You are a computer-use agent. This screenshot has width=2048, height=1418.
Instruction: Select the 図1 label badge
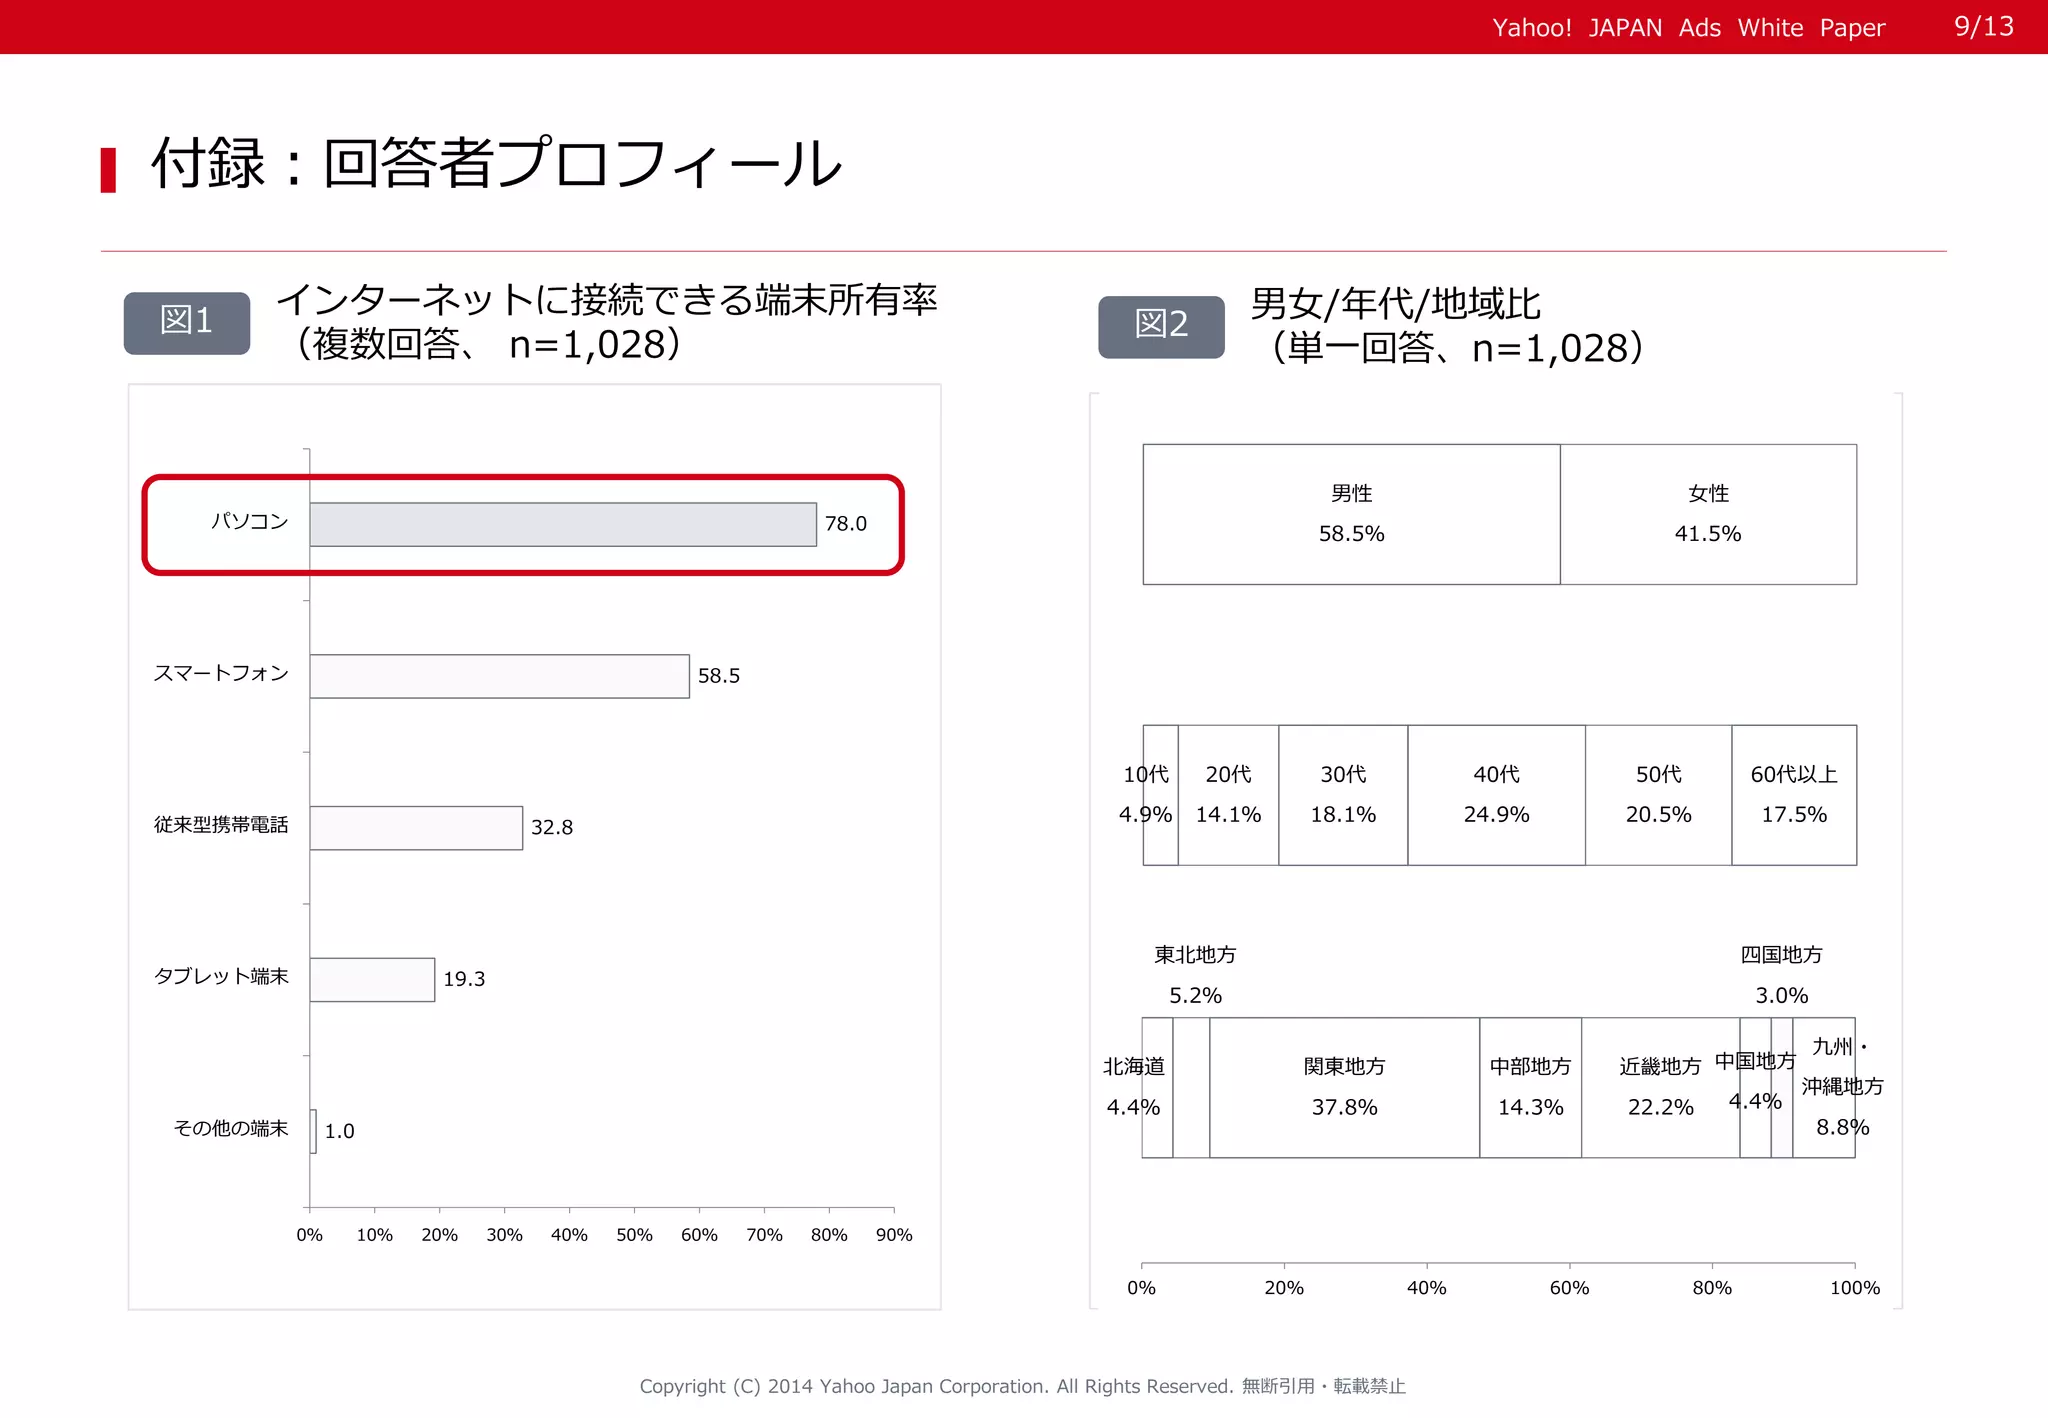pyautogui.click(x=187, y=322)
